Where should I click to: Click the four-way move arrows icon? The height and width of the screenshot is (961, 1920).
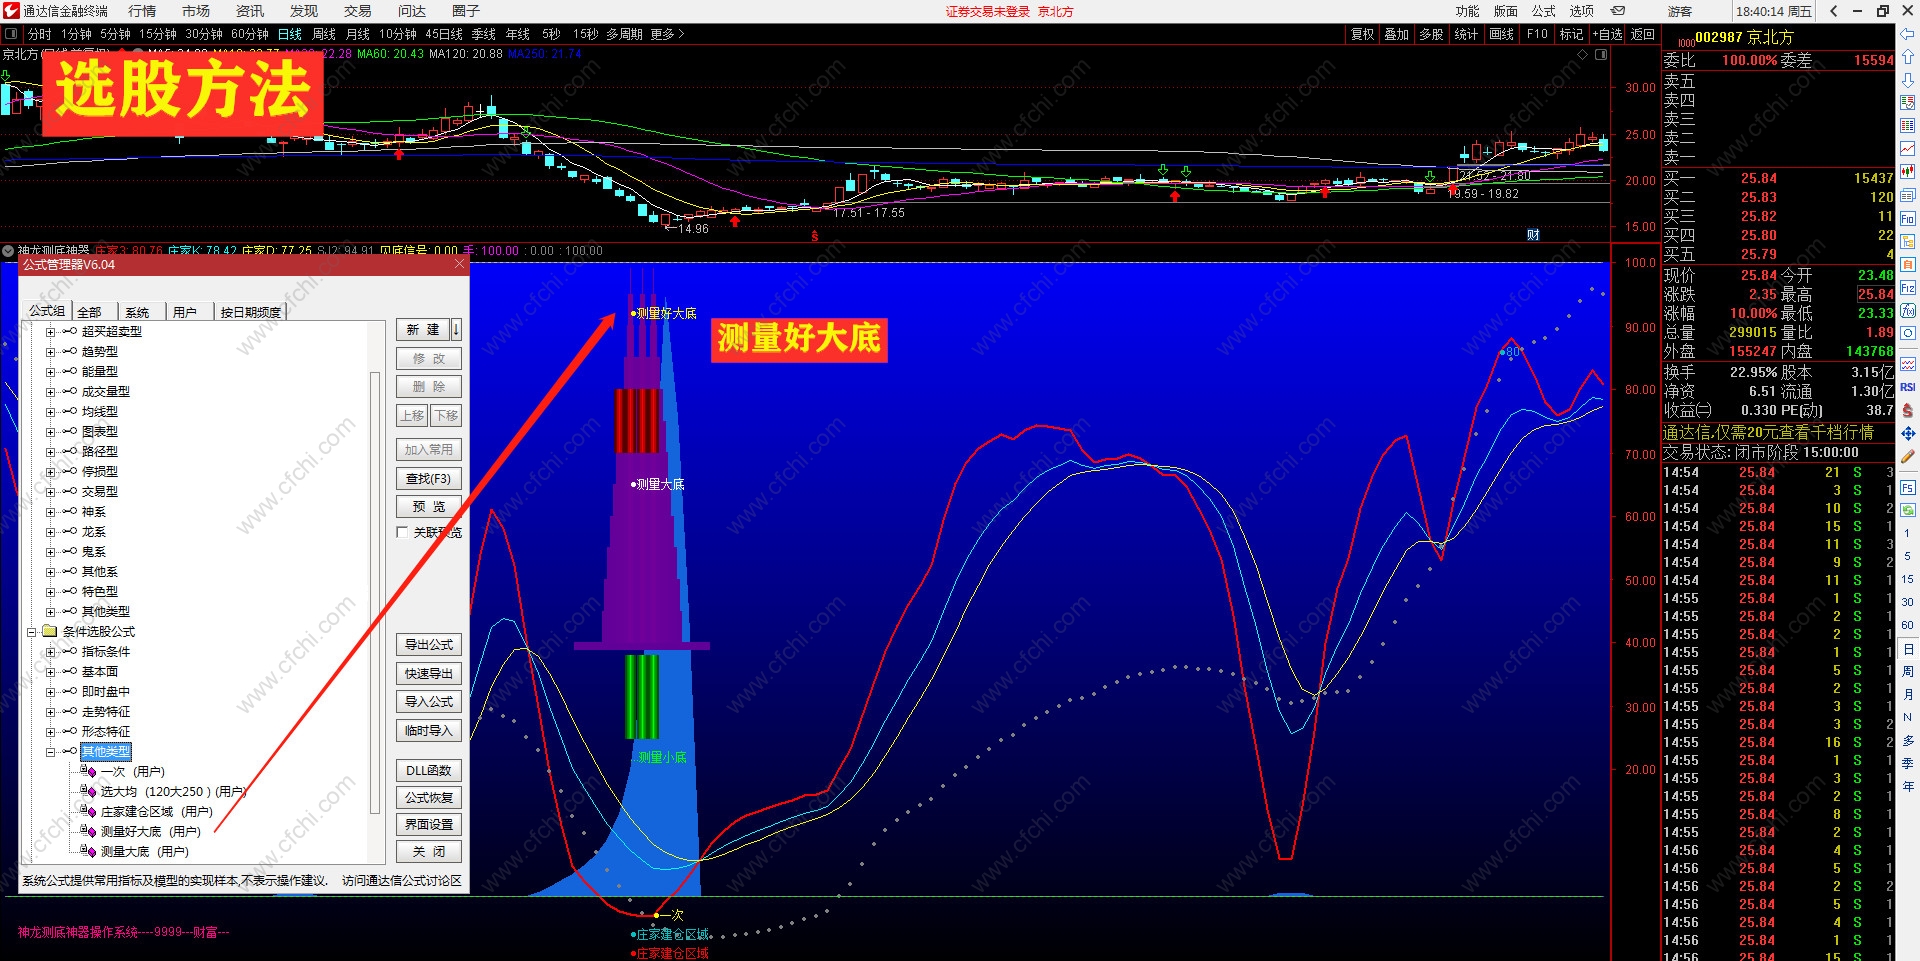[x=1908, y=433]
